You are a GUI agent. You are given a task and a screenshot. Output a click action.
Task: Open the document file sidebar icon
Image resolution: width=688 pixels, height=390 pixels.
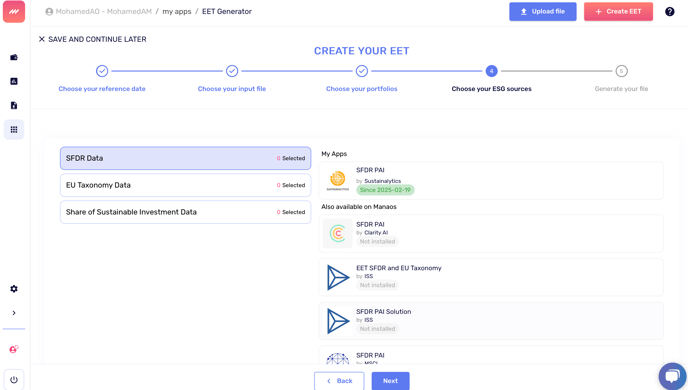click(x=14, y=105)
